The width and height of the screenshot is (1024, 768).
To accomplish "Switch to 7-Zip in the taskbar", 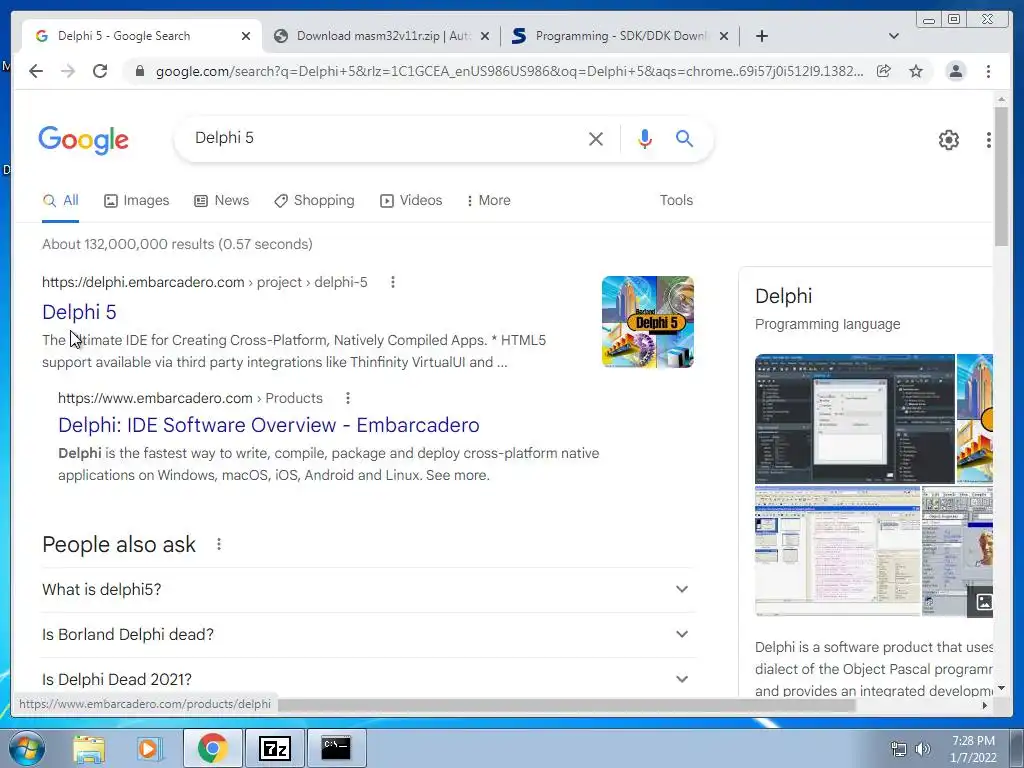I will tap(274, 748).
